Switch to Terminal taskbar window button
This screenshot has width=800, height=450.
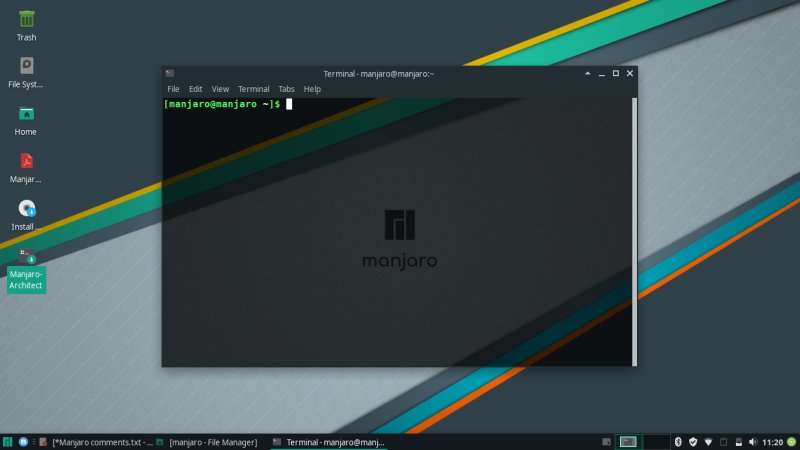(329, 442)
